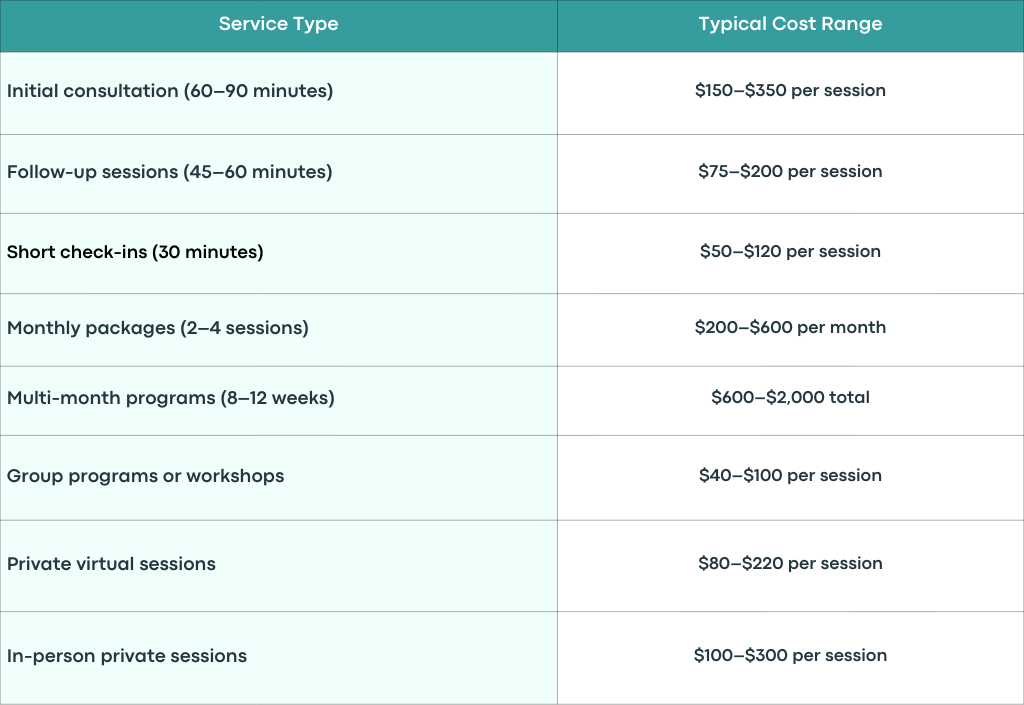Viewport: 1024px width, 705px height.
Task: Select the $80–$220 per session cell
Action: [790, 566]
